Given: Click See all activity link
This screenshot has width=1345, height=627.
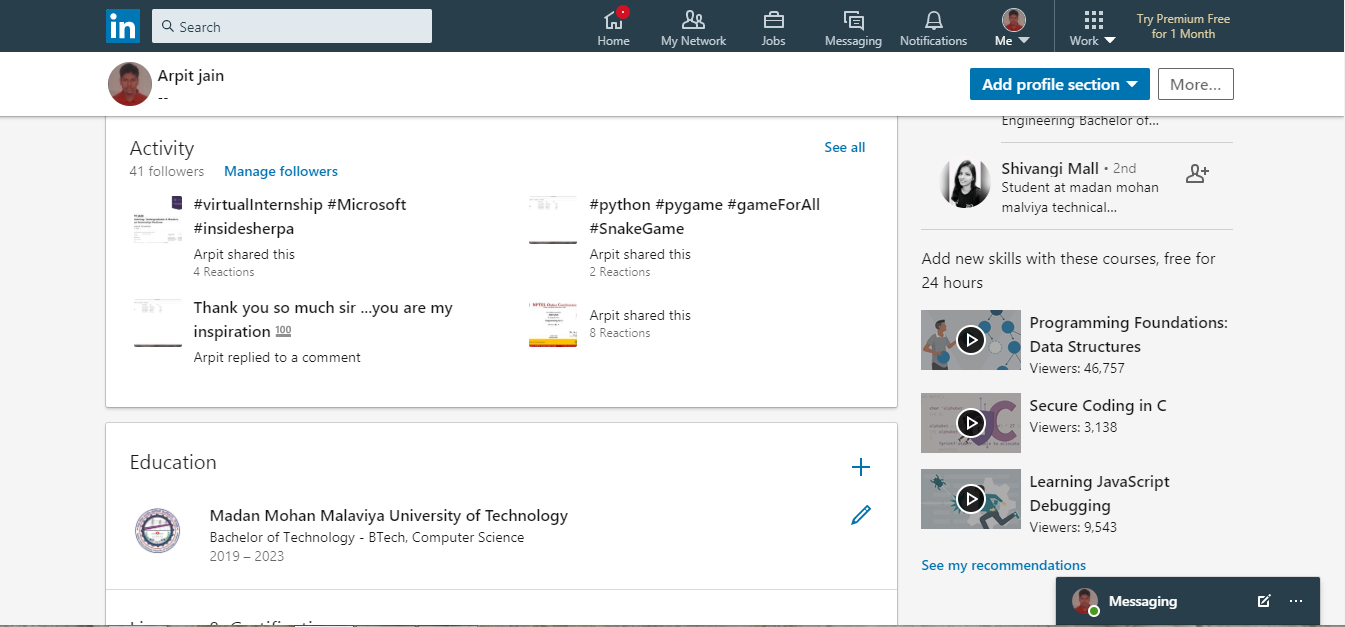Looking at the screenshot, I should [x=844, y=147].
